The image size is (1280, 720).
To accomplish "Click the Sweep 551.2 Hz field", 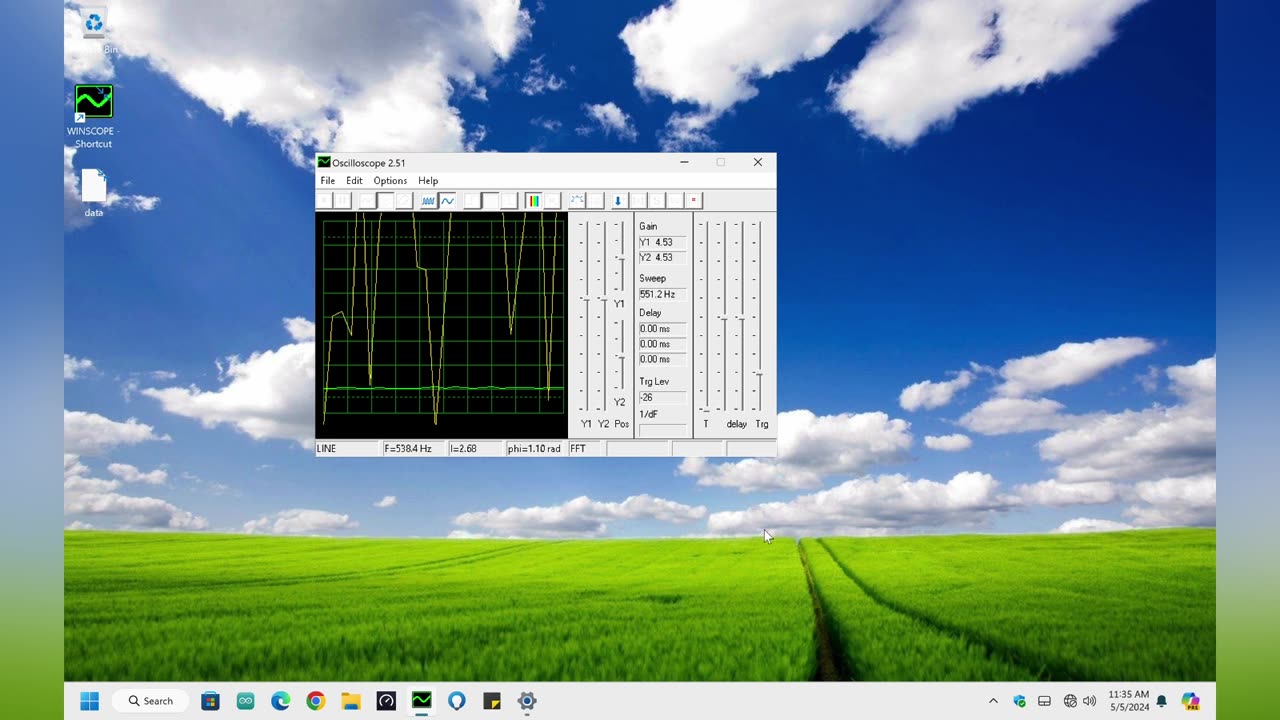I will 662,294.
